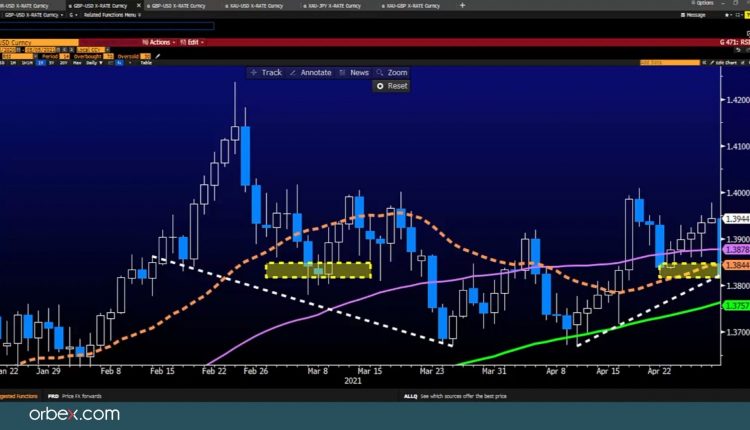Click the pencil edit icon beside Oversold
The image size is (750, 430).
(157, 56)
